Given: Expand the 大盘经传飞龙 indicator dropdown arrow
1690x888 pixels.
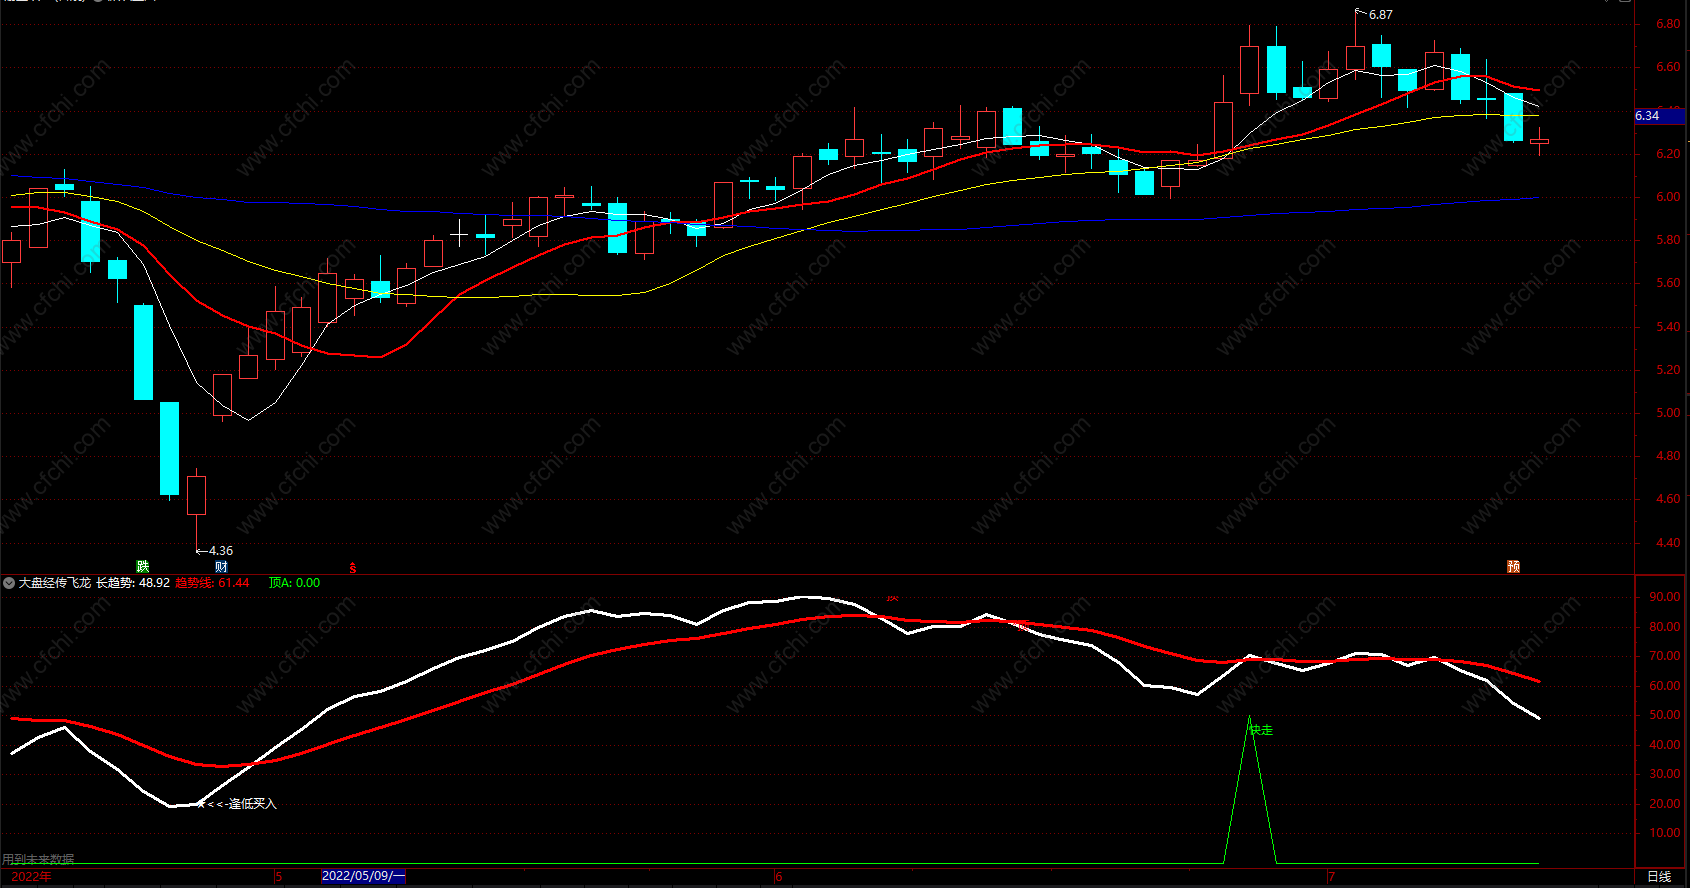Looking at the screenshot, I should 9,583.
